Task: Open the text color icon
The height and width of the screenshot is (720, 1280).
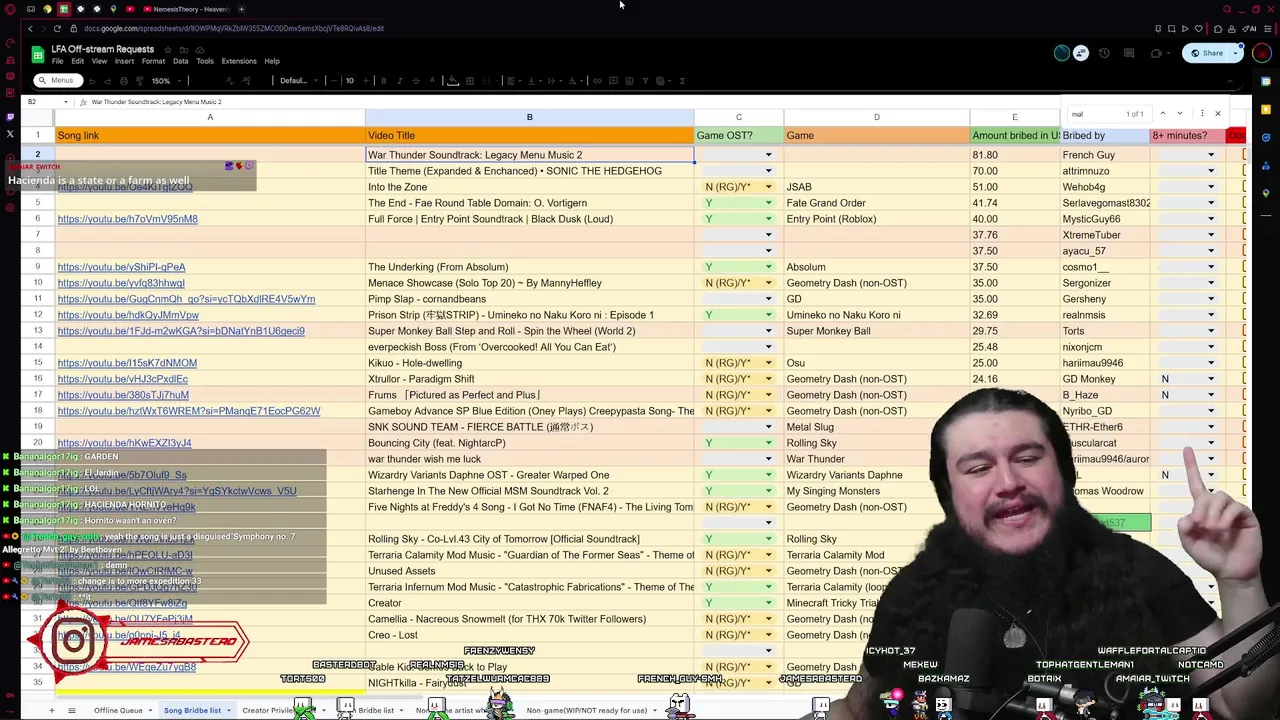Action: click(x=432, y=81)
